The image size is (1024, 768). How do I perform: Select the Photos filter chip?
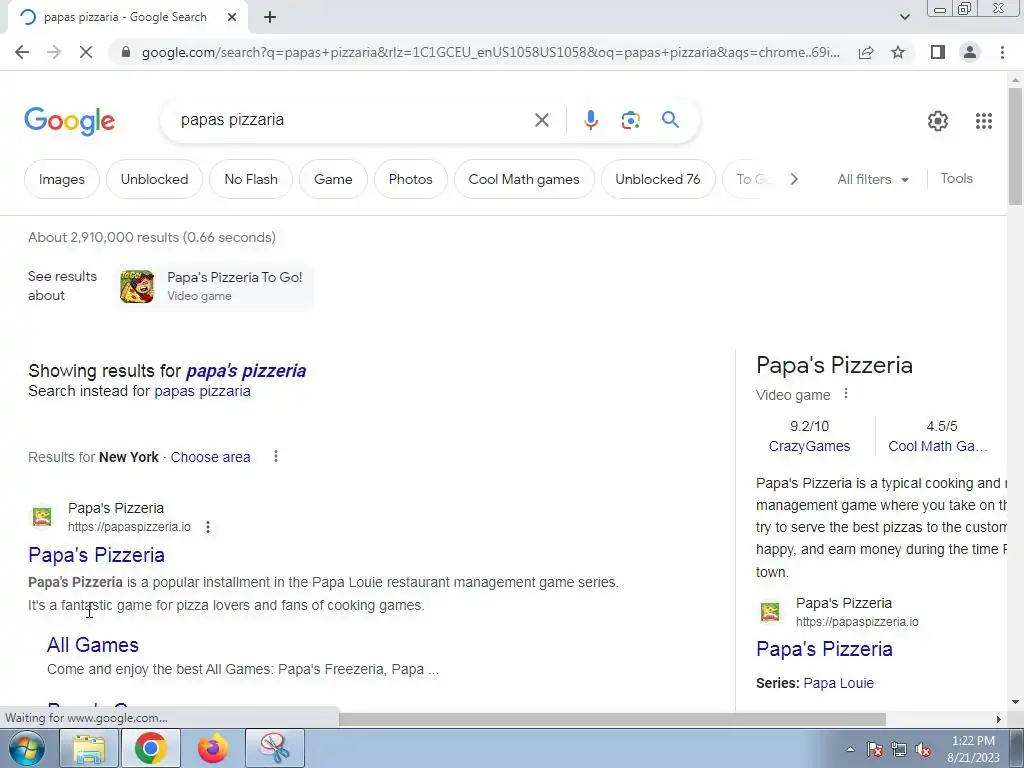tap(410, 179)
